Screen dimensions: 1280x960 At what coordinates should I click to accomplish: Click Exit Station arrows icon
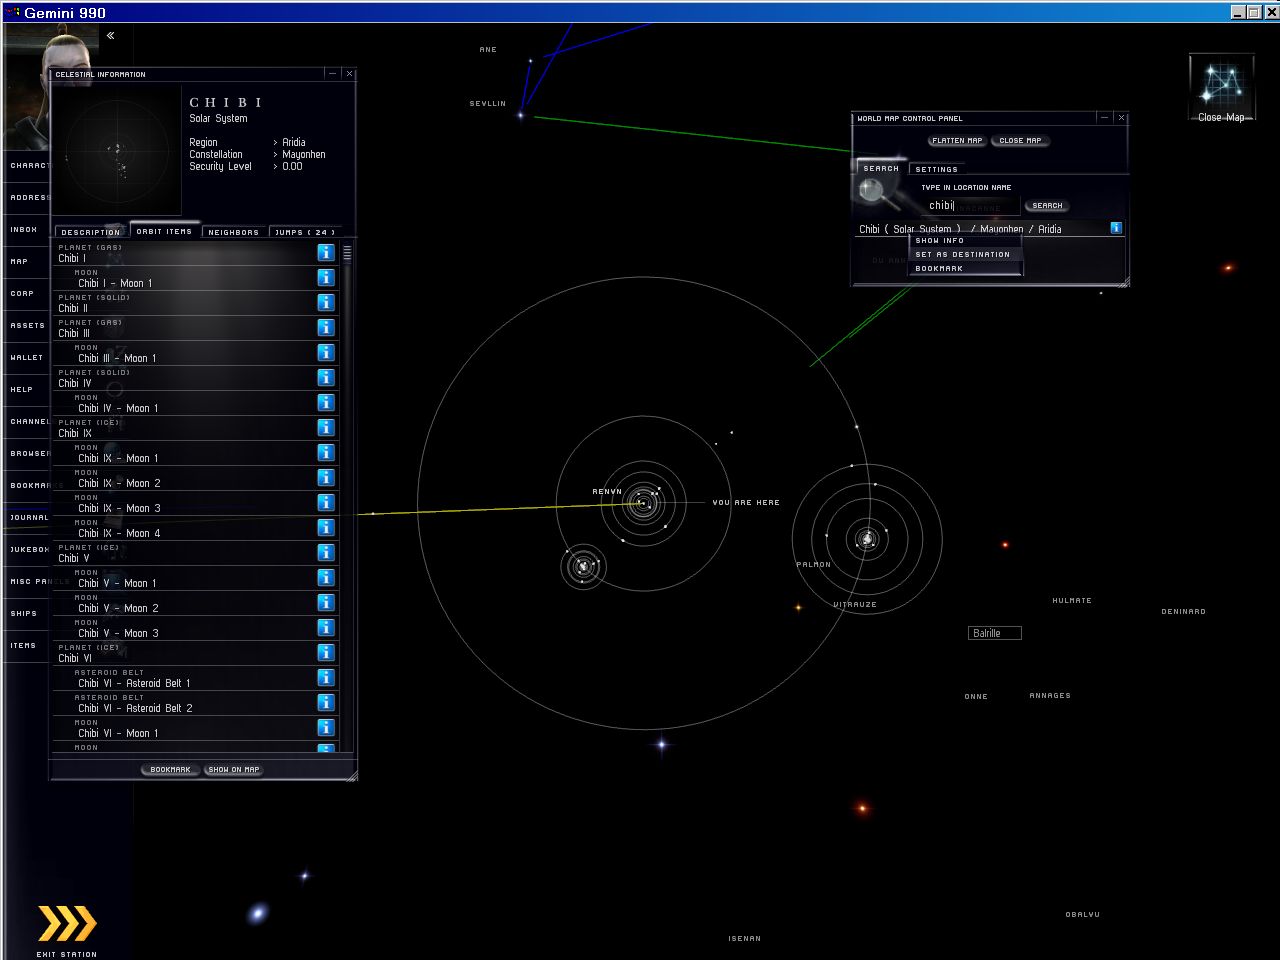point(67,924)
